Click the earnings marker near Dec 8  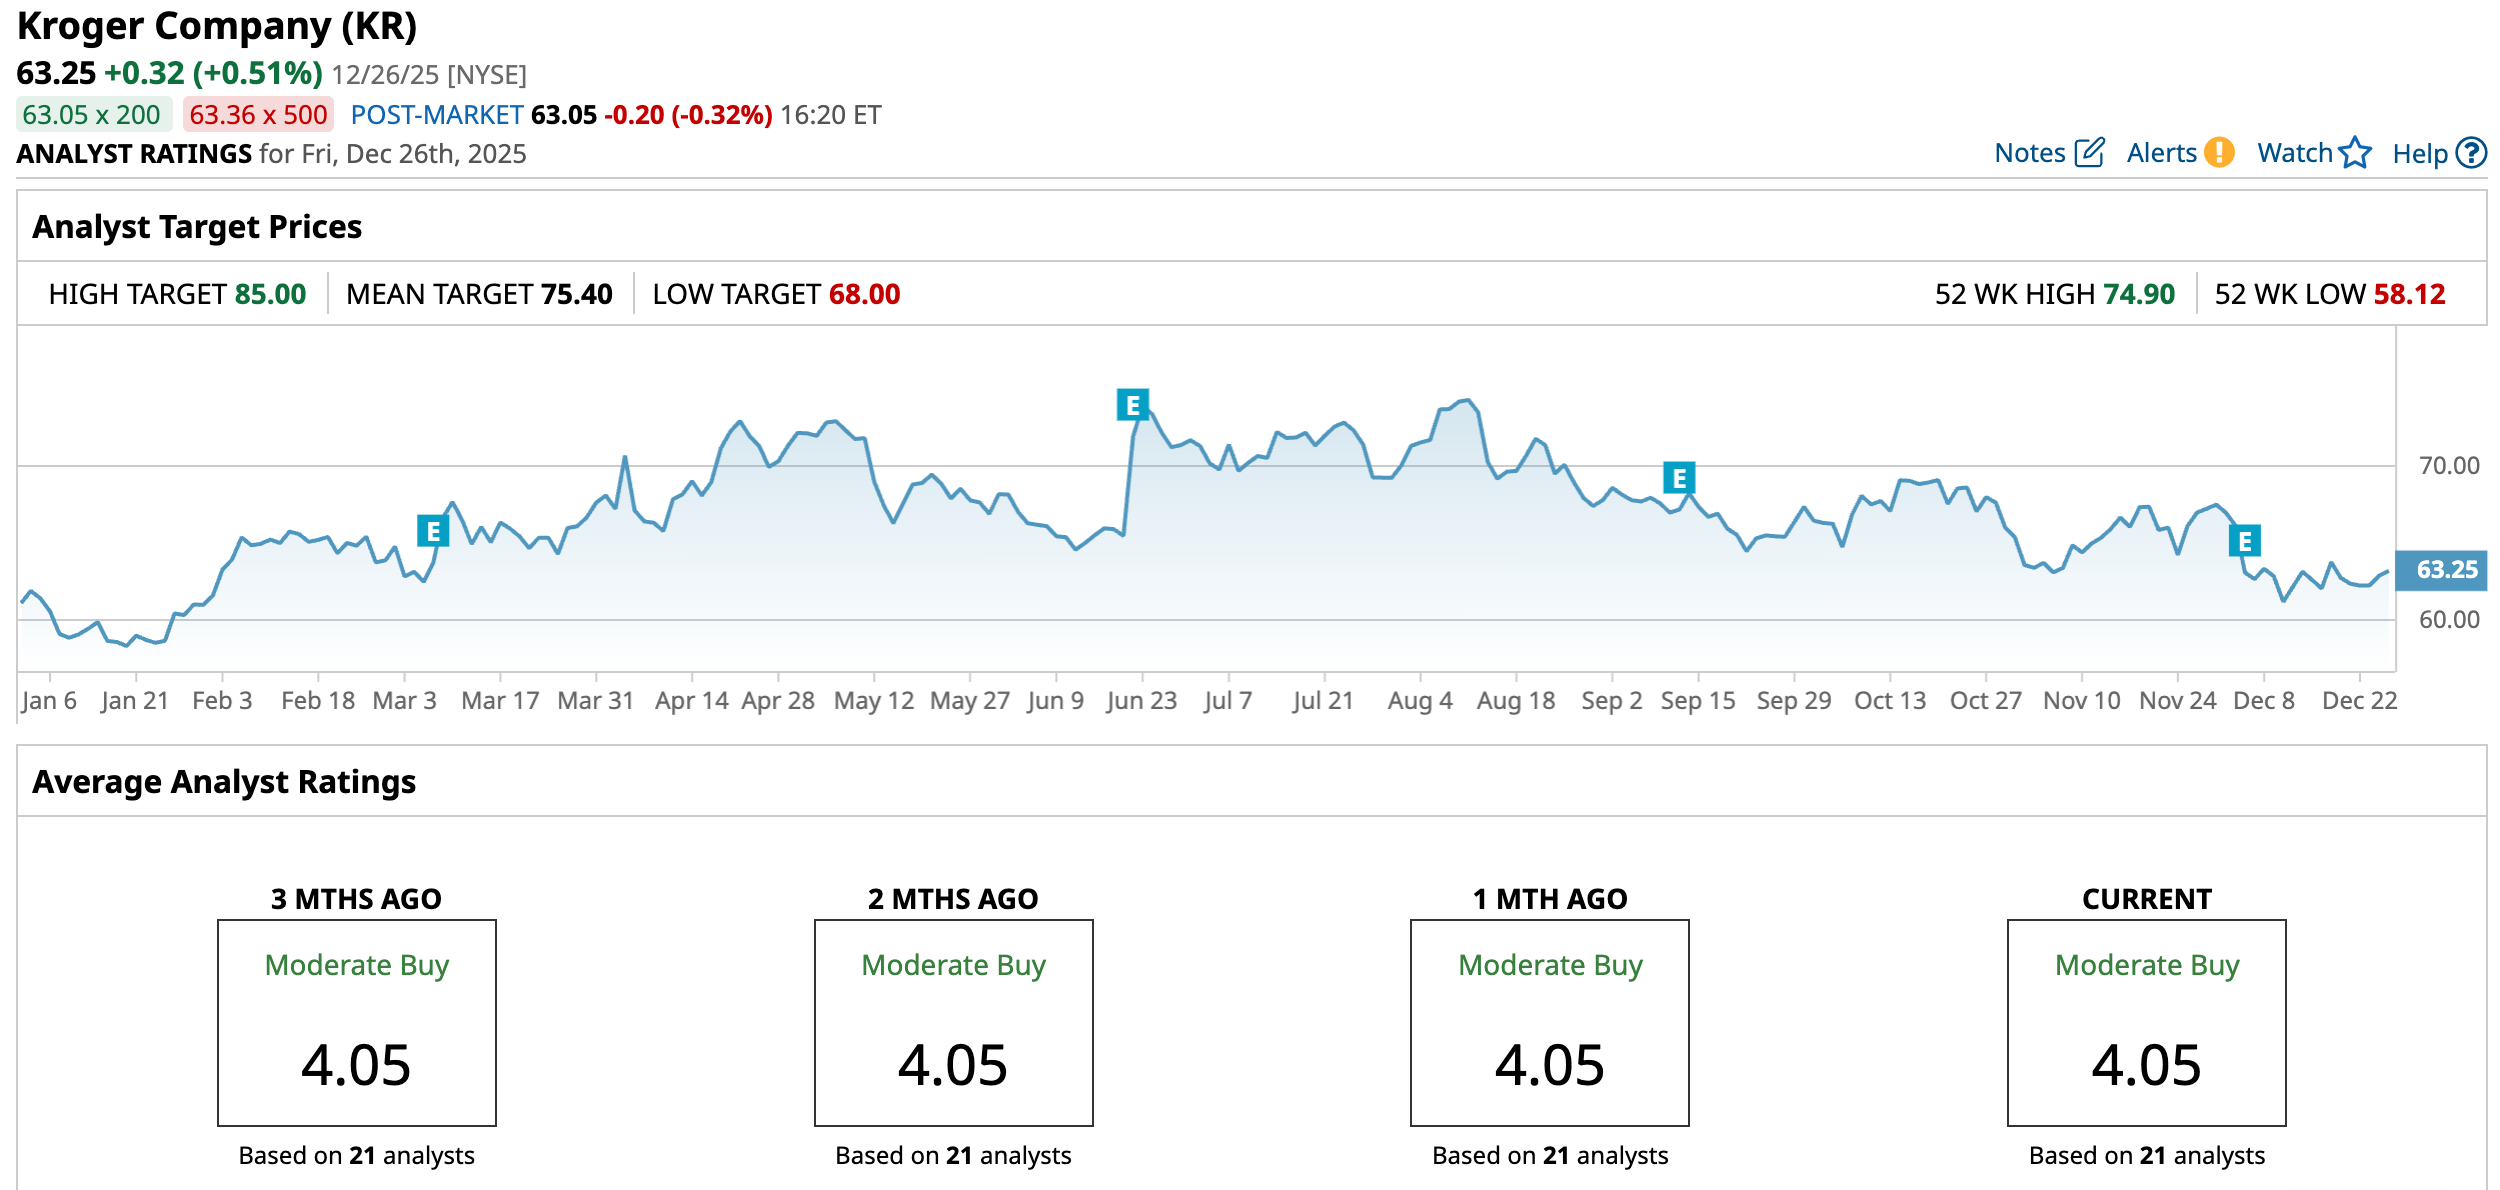coord(2245,541)
